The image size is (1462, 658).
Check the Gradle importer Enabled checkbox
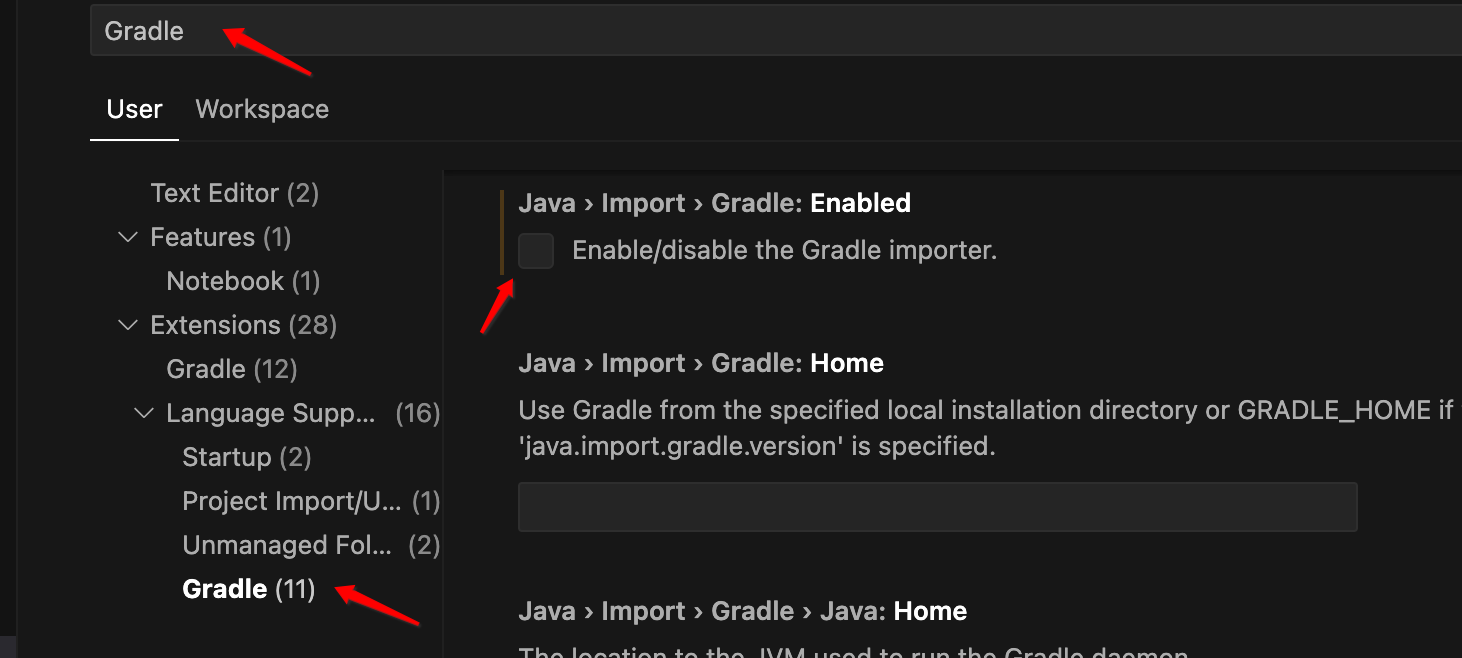[536, 250]
